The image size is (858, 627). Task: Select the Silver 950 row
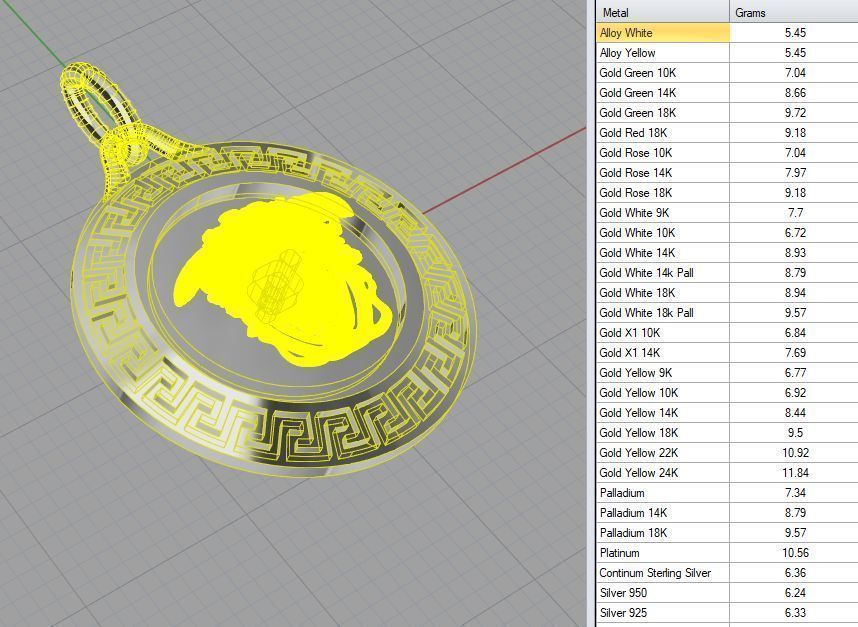tap(727, 593)
